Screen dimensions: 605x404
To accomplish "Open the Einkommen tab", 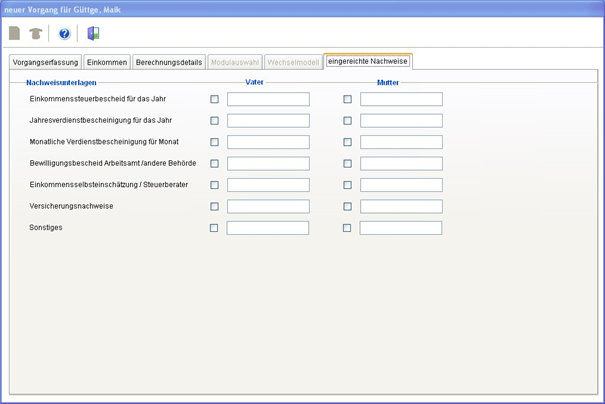I will point(107,62).
